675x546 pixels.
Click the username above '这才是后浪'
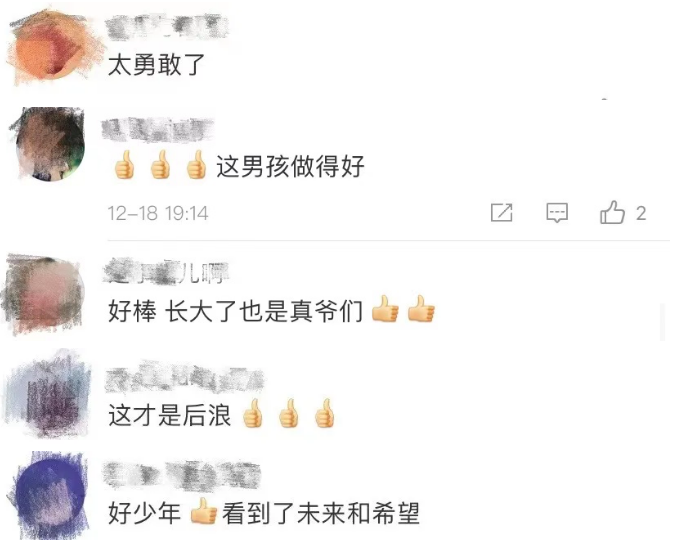184,380
